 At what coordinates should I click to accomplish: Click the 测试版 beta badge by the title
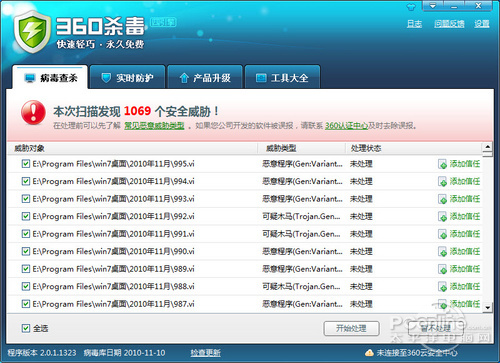point(163,22)
